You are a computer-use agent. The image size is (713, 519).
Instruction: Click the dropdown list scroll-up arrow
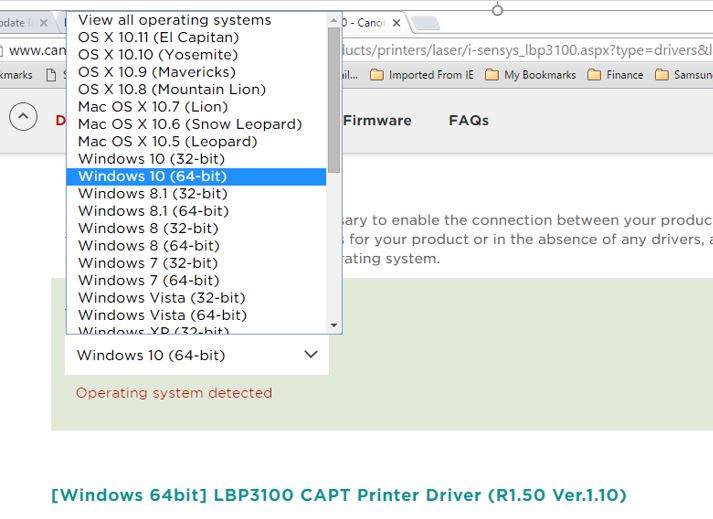334,19
